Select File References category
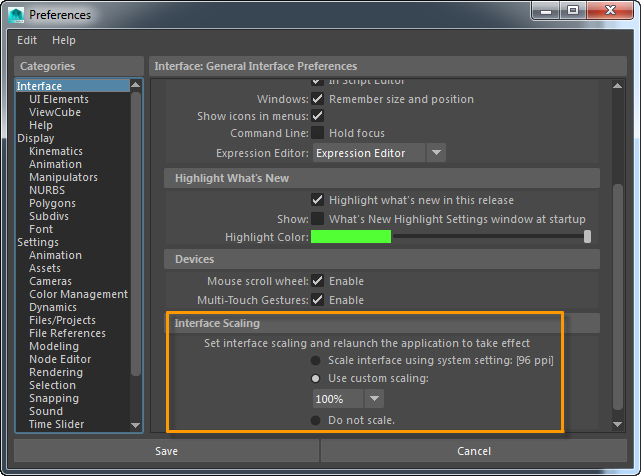 [67, 333]
